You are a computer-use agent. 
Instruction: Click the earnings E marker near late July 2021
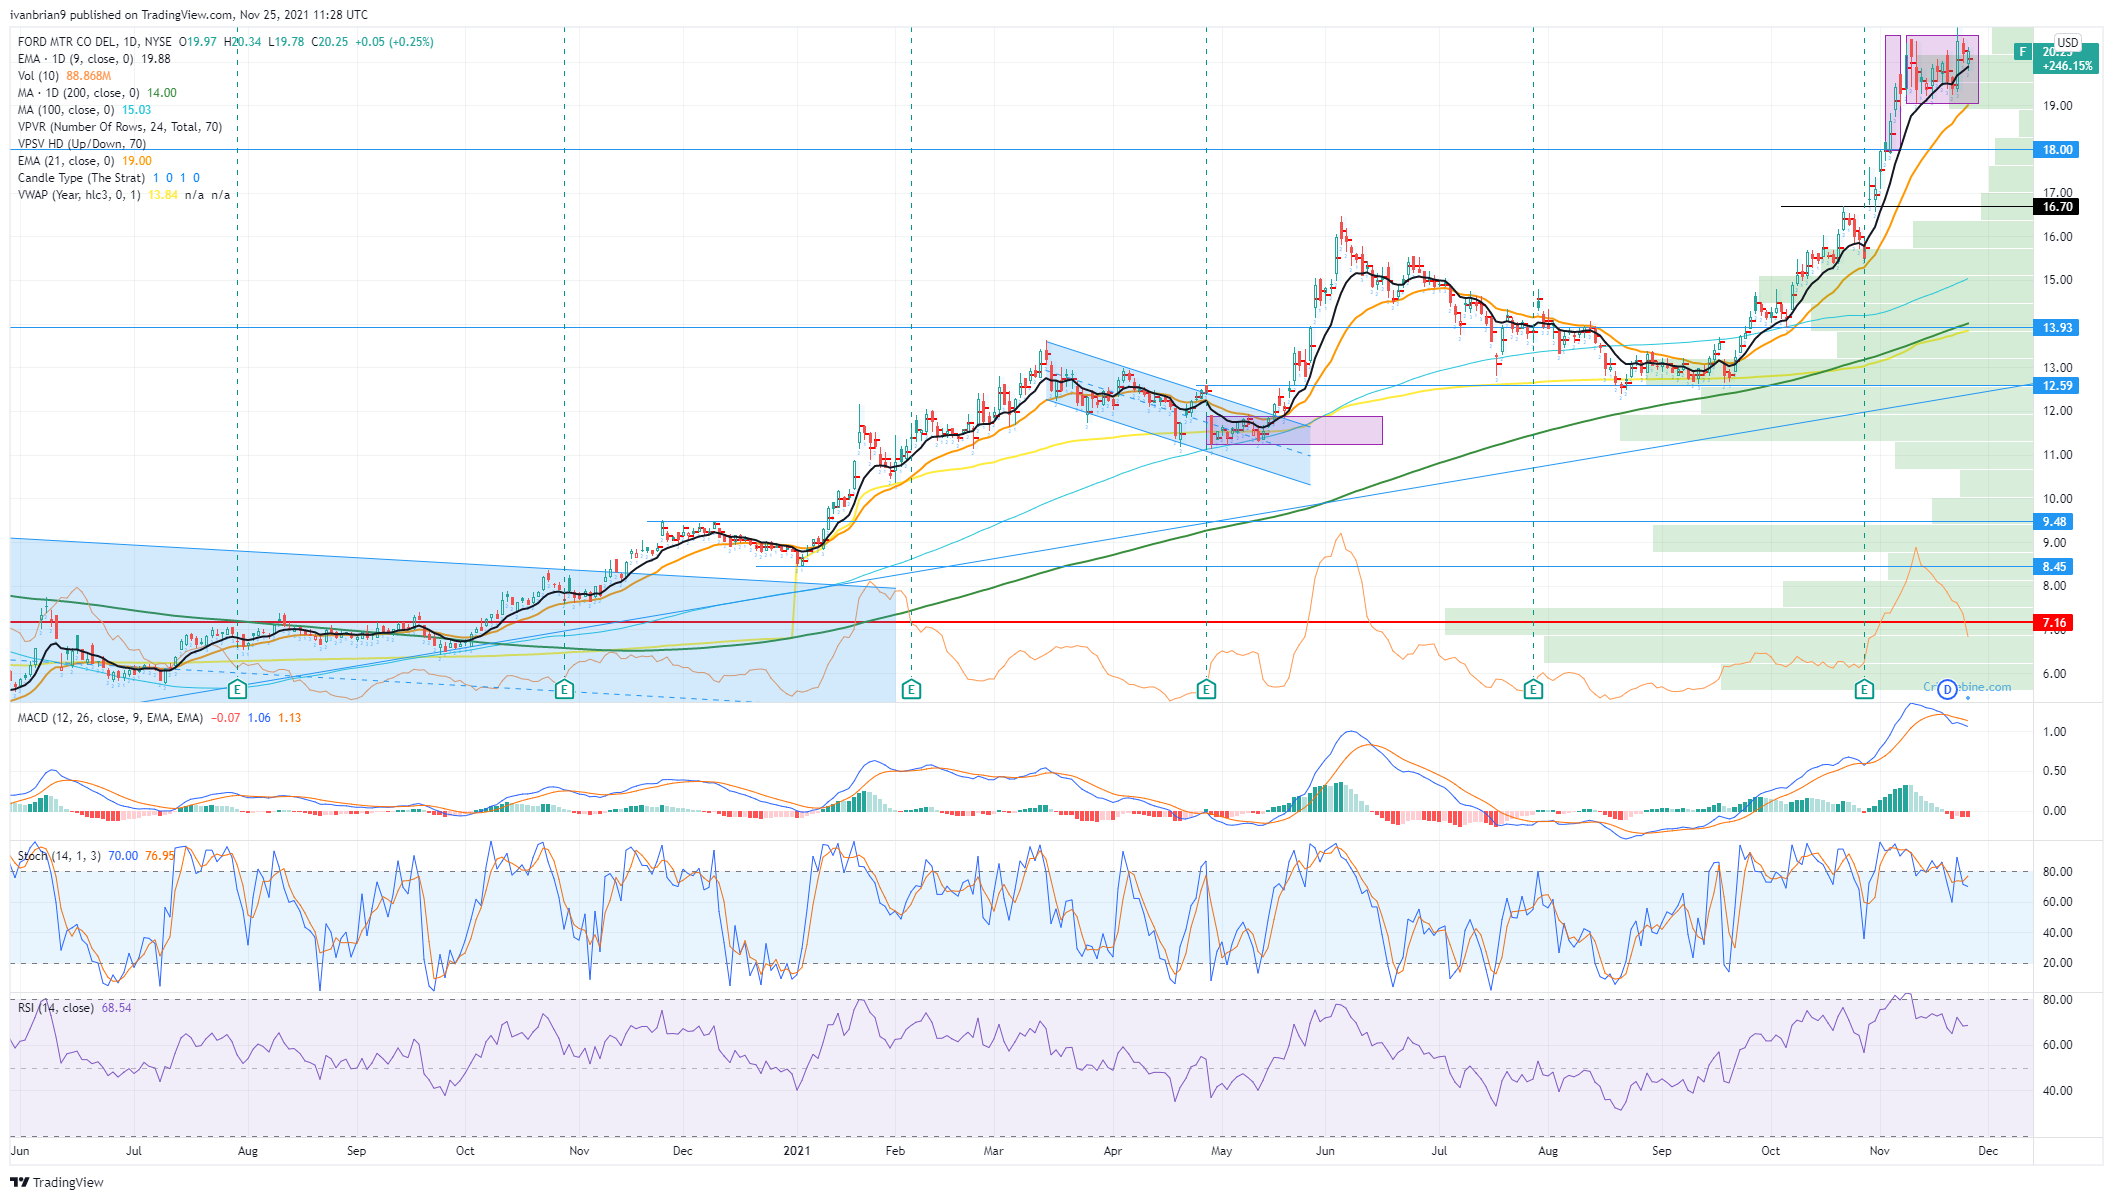pyautogui.click(x=1533, y=689)
